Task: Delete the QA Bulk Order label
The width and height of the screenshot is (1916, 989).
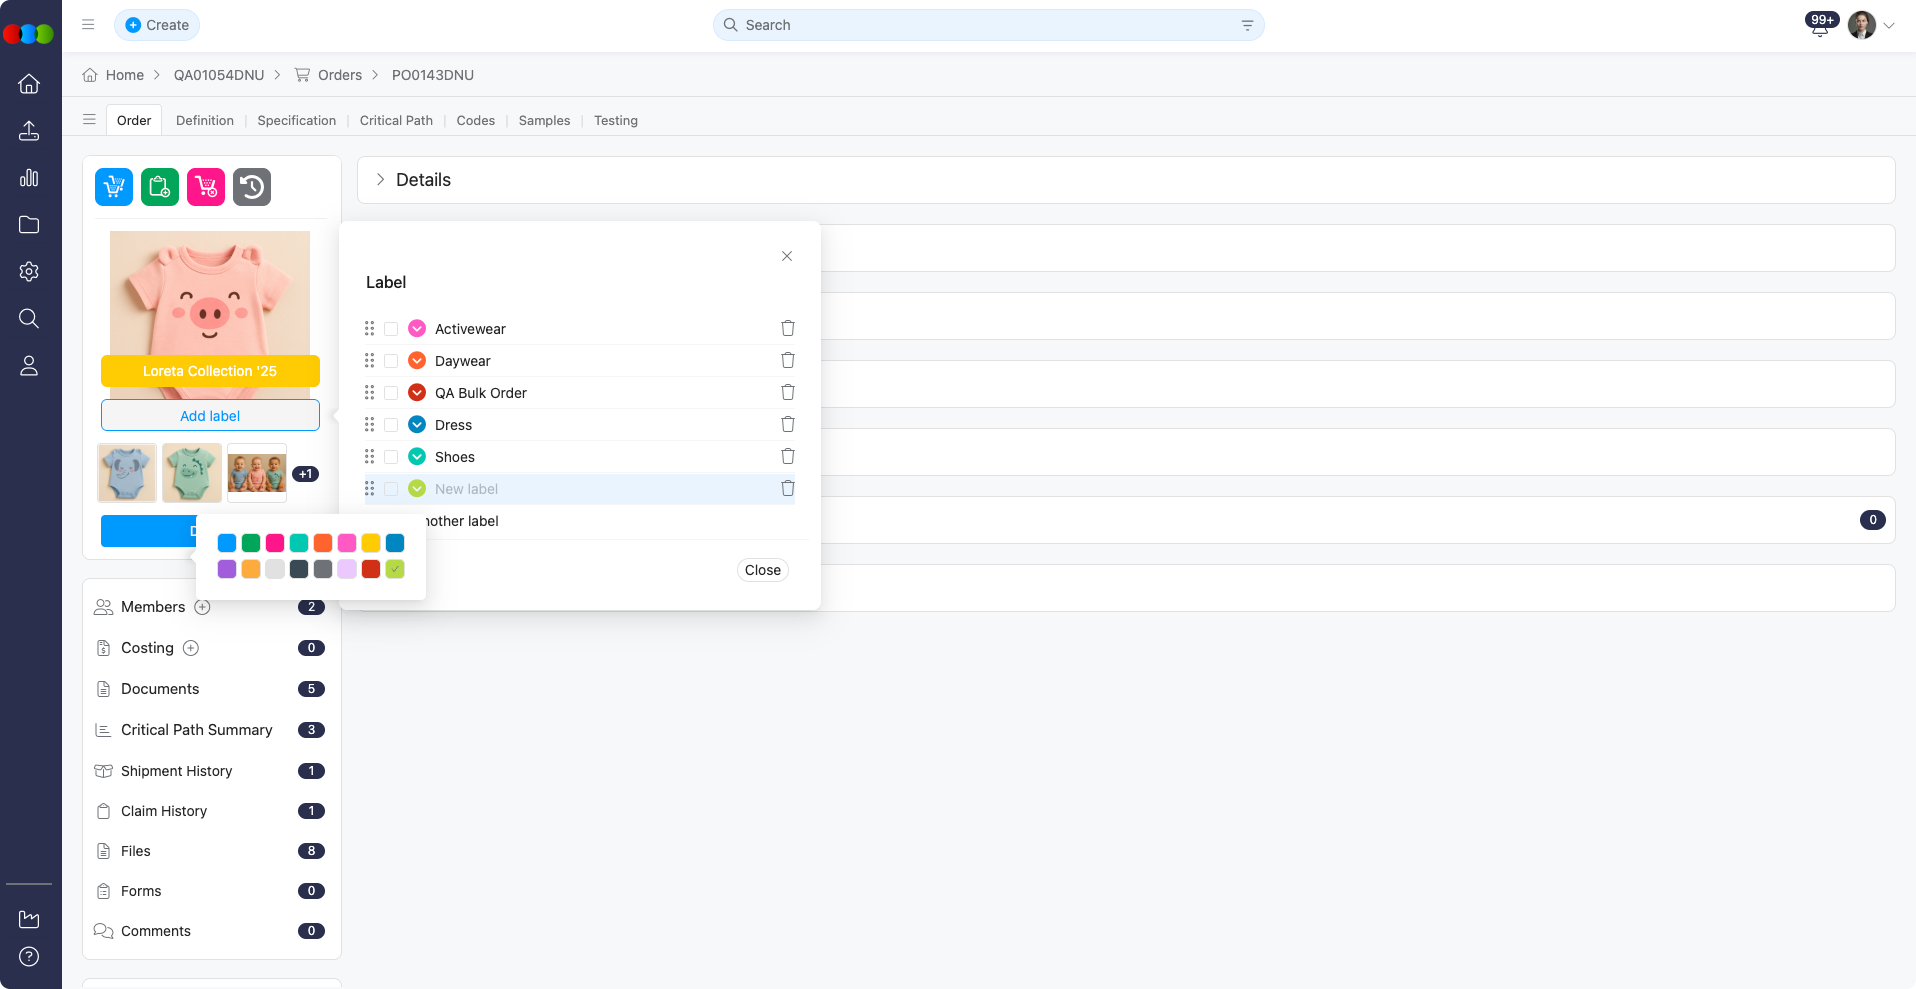Action: 788,393
